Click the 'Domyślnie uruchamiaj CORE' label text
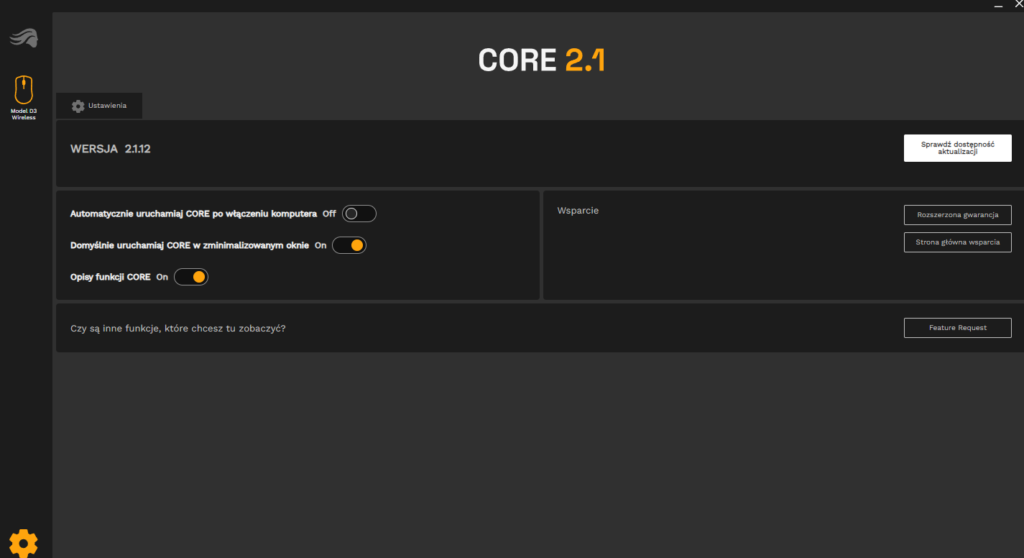The width and height of the screenshot is (1024, 558). tap(189, 245)
